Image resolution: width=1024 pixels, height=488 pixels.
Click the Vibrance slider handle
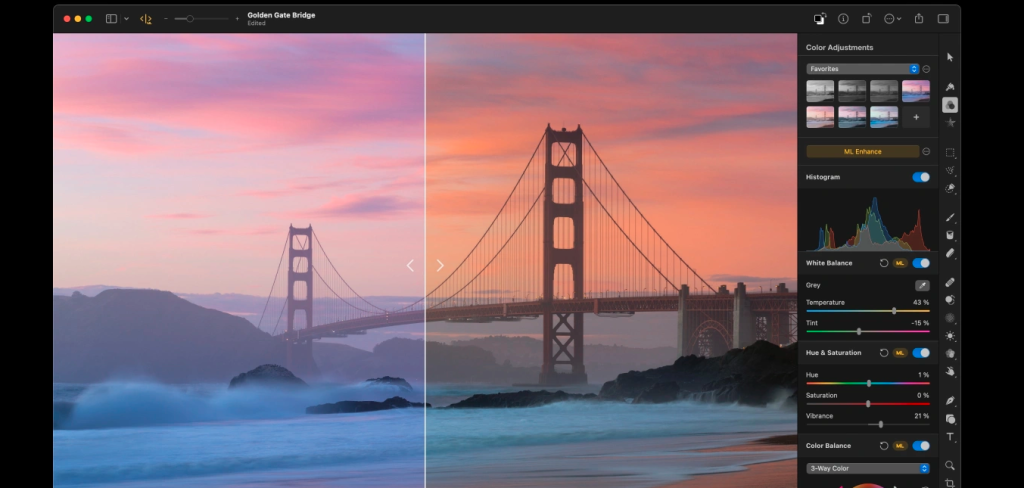point(881,425)
